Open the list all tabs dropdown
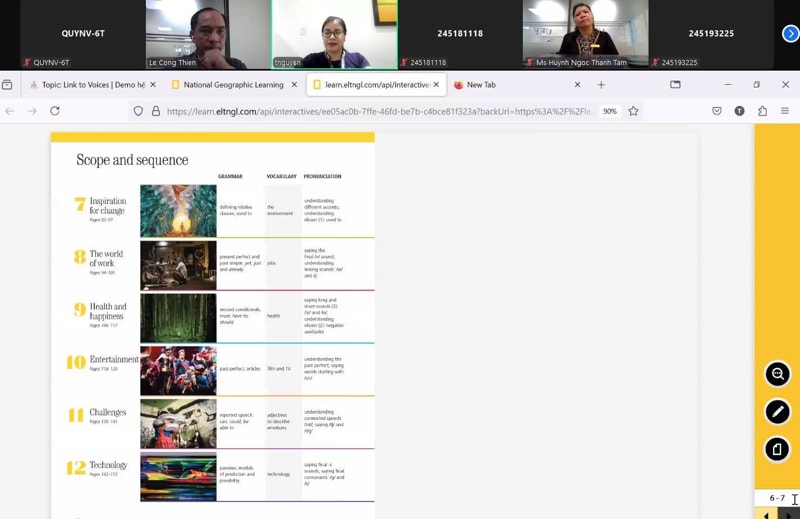 [675, 85]
